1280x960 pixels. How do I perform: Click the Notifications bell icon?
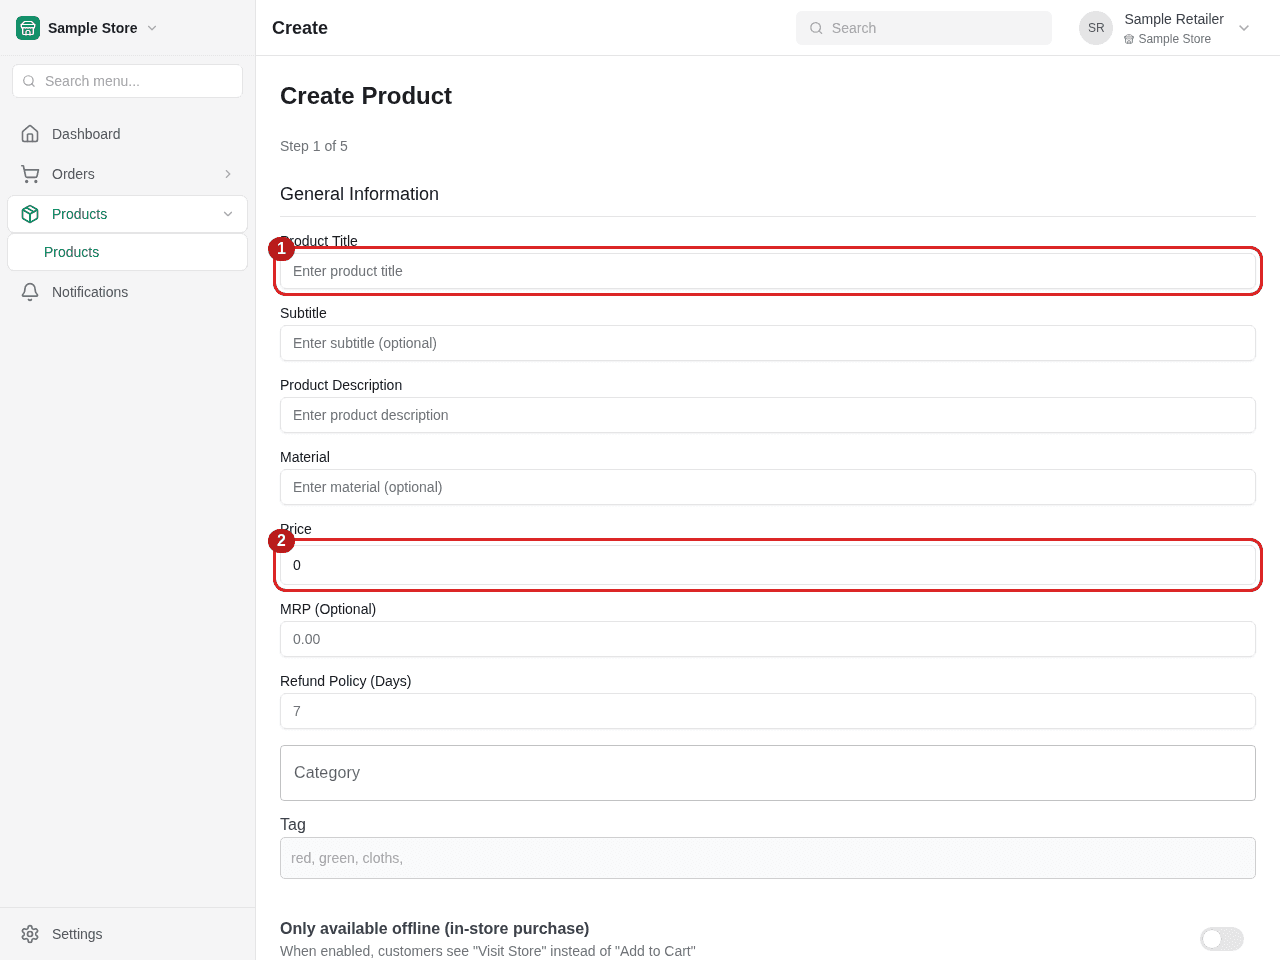[30, 292]
